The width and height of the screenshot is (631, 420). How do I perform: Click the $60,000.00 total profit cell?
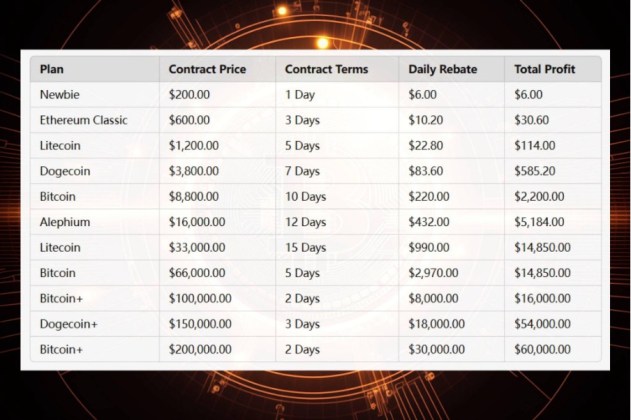[542, 349]
